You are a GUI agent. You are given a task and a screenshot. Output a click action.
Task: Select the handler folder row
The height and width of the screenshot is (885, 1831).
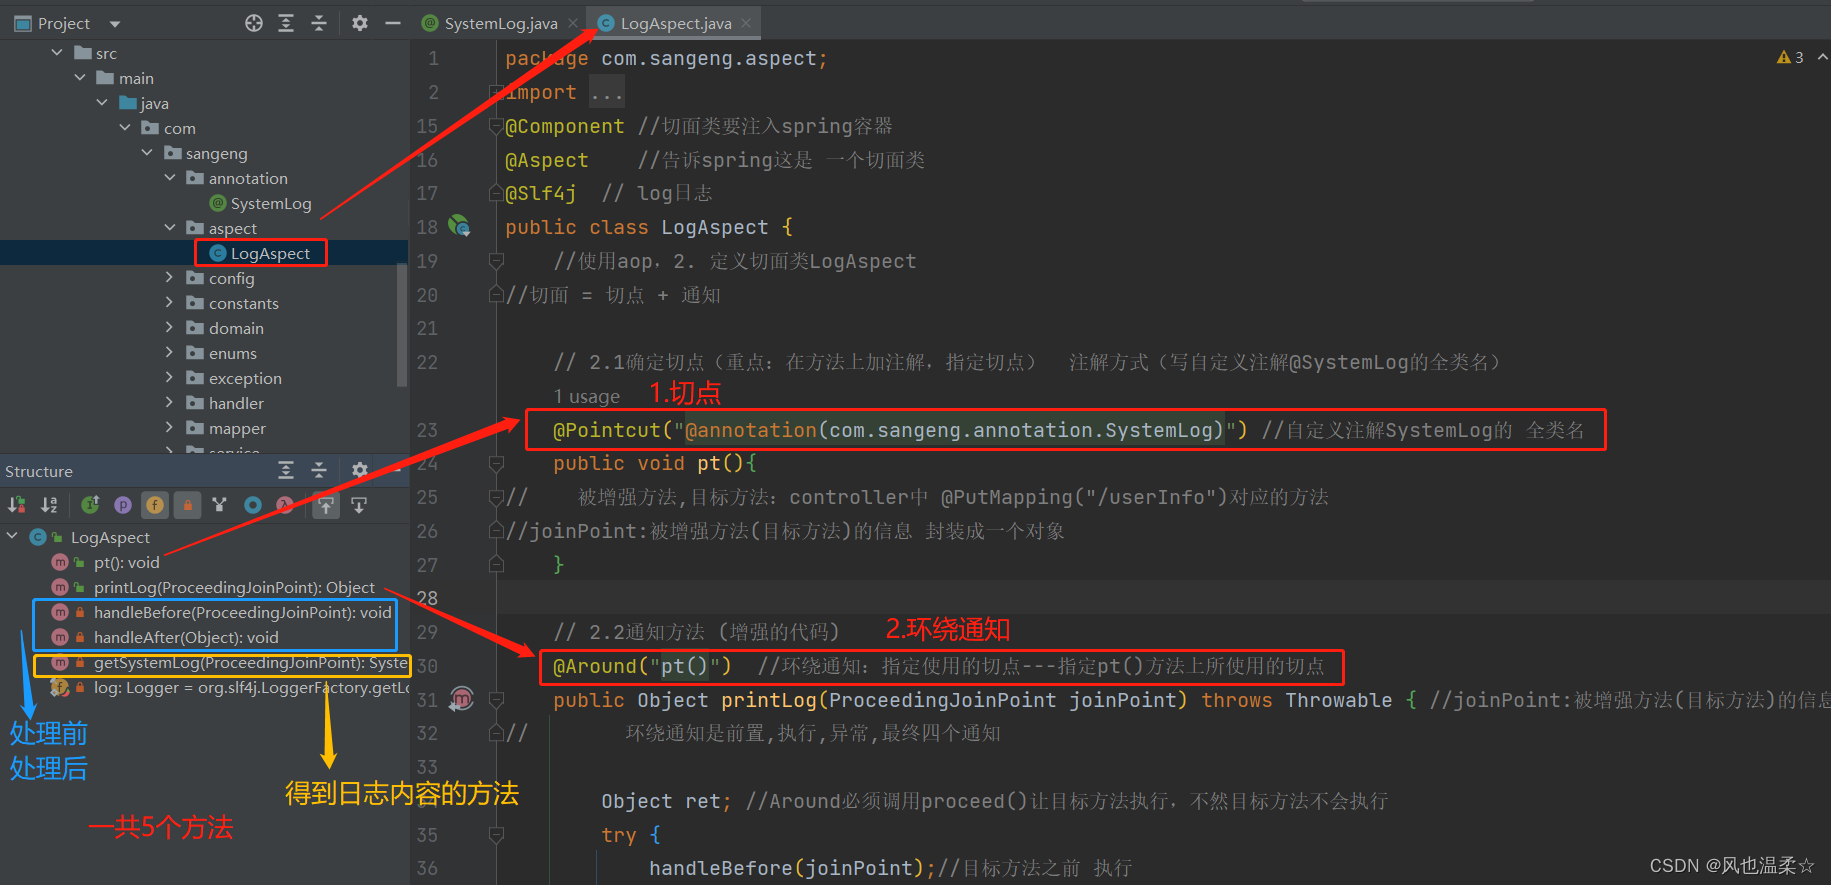pyautogui.click(x=204, y=403)
